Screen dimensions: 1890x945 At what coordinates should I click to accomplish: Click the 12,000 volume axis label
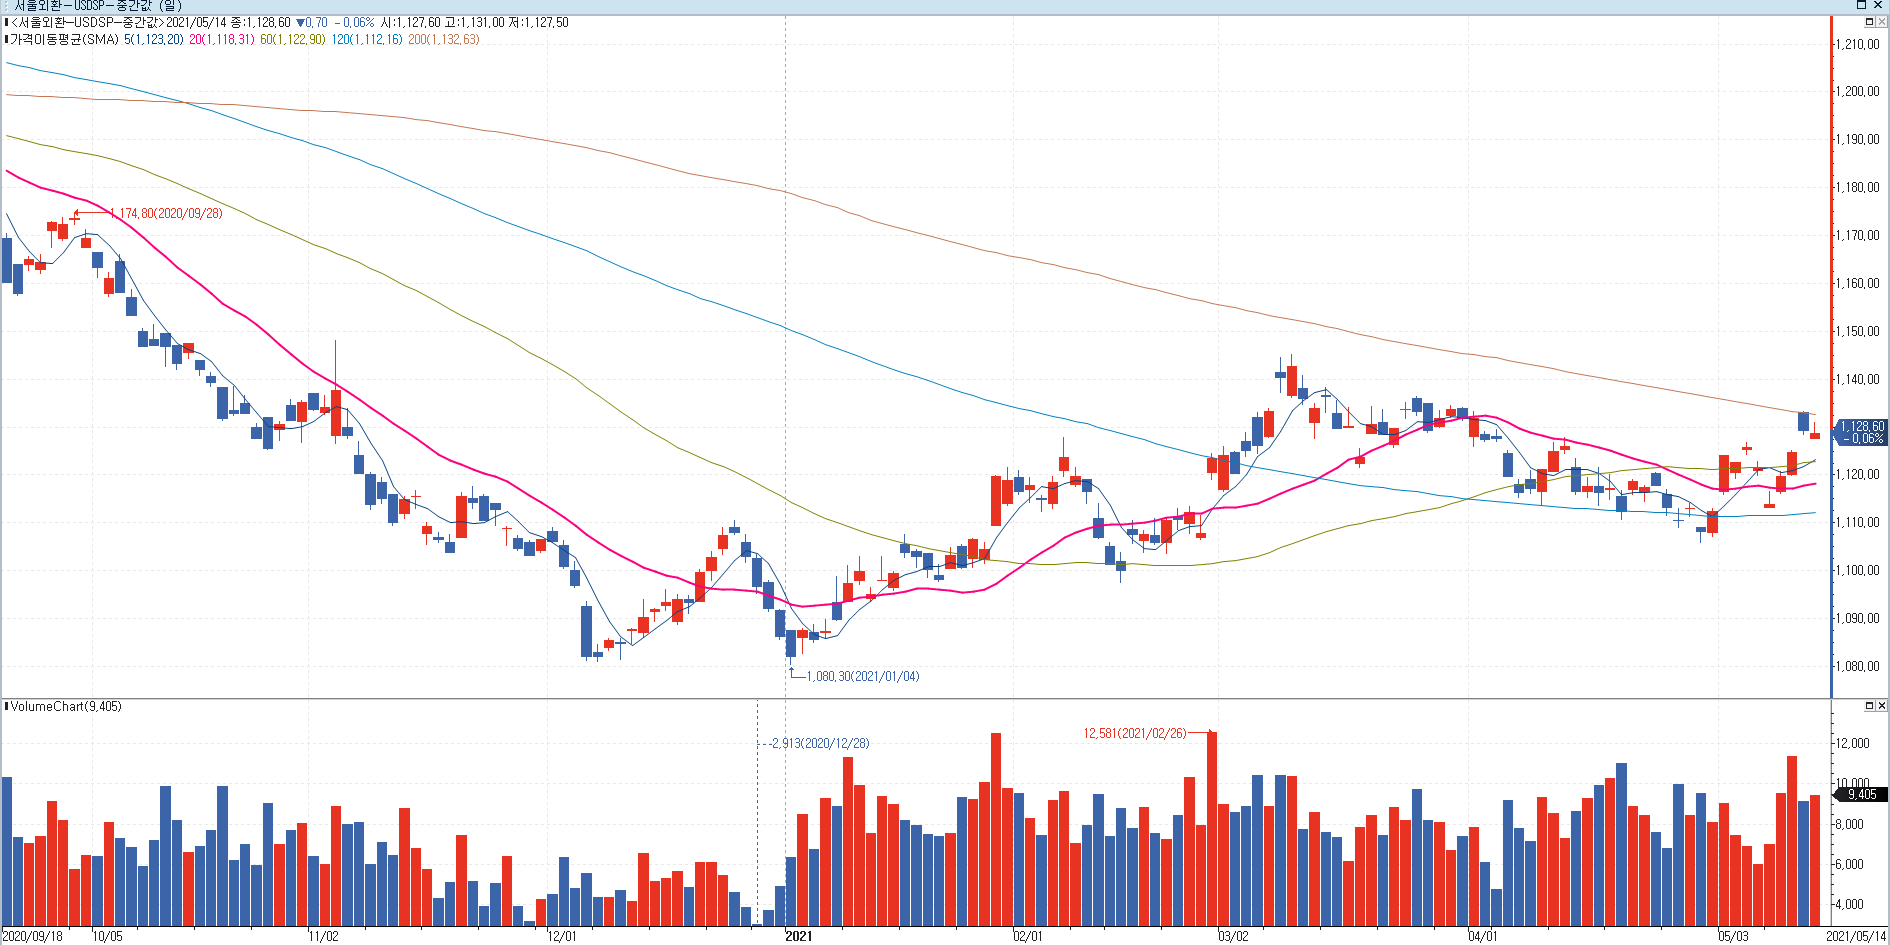(1853, 743)
